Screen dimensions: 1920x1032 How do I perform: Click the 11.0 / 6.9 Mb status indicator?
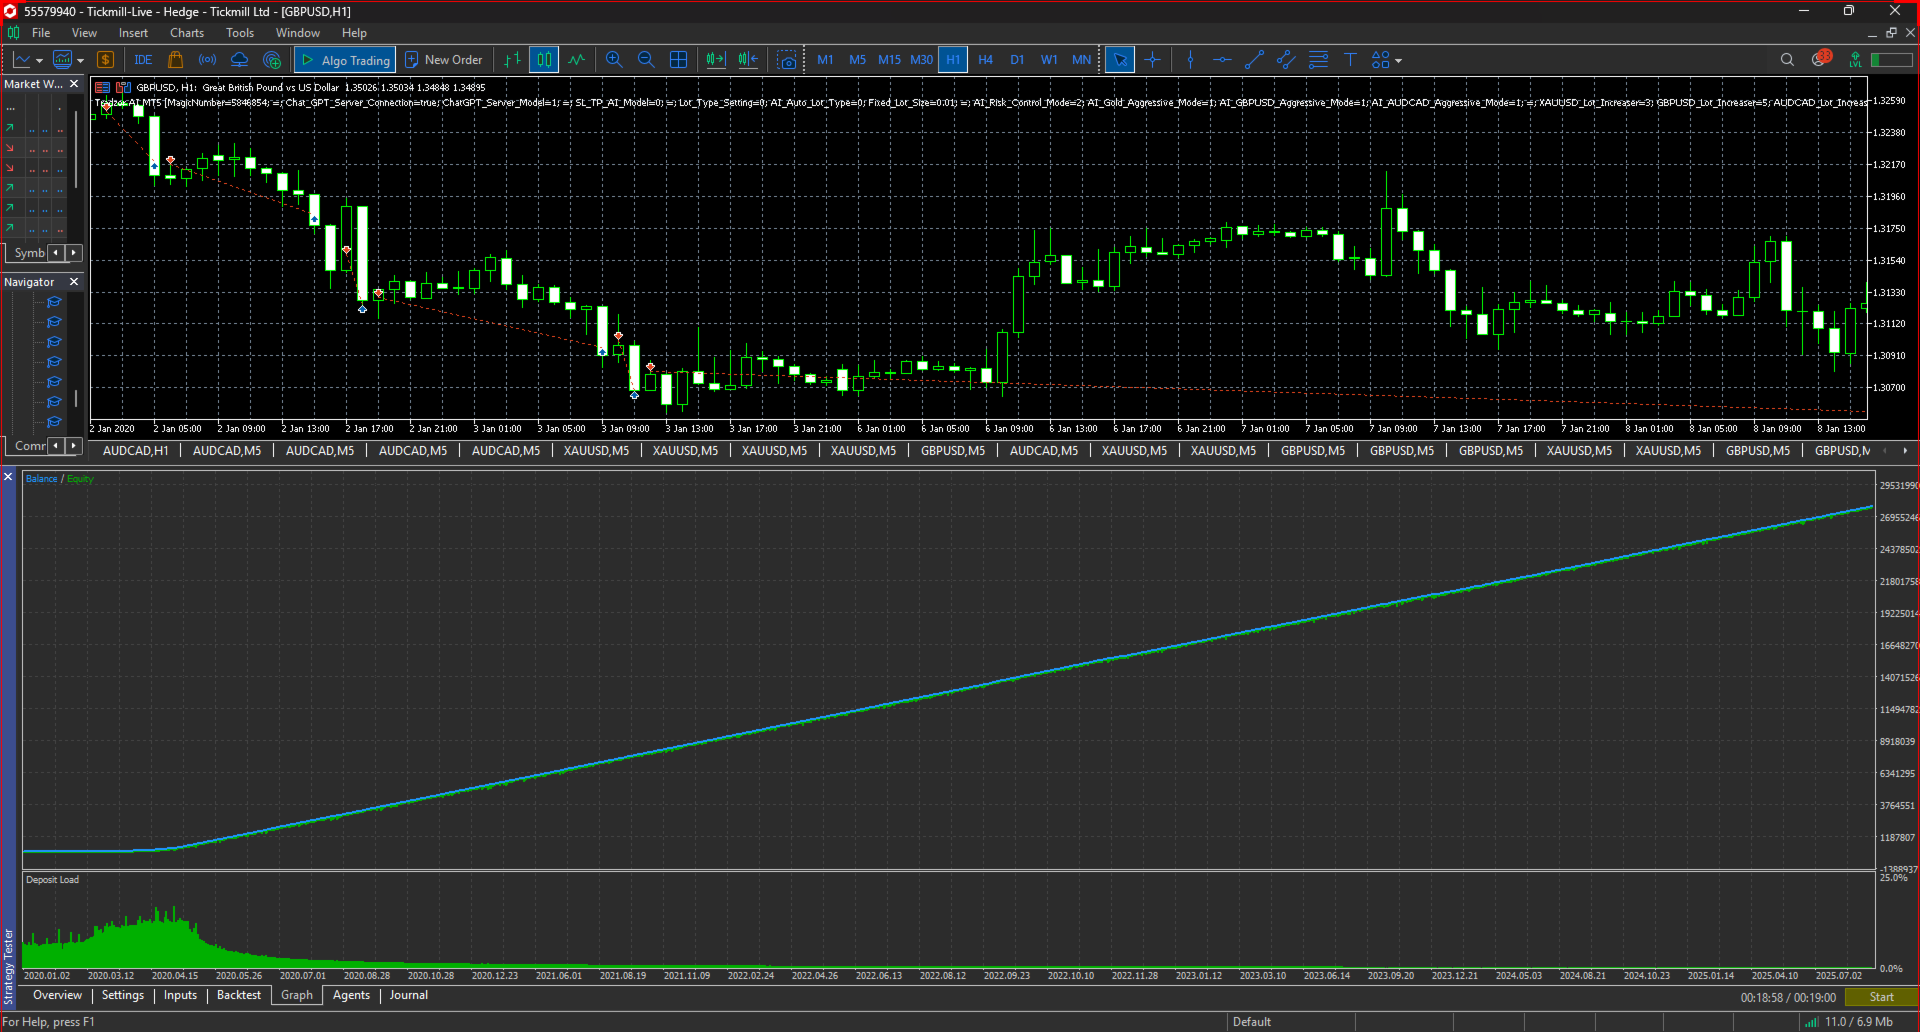[x=1849, y=1022]
